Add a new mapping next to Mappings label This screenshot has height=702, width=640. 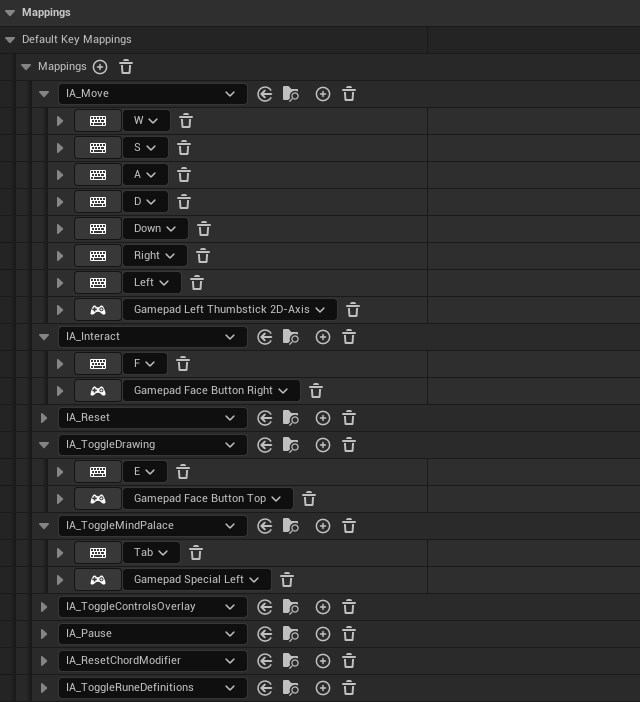100,67
